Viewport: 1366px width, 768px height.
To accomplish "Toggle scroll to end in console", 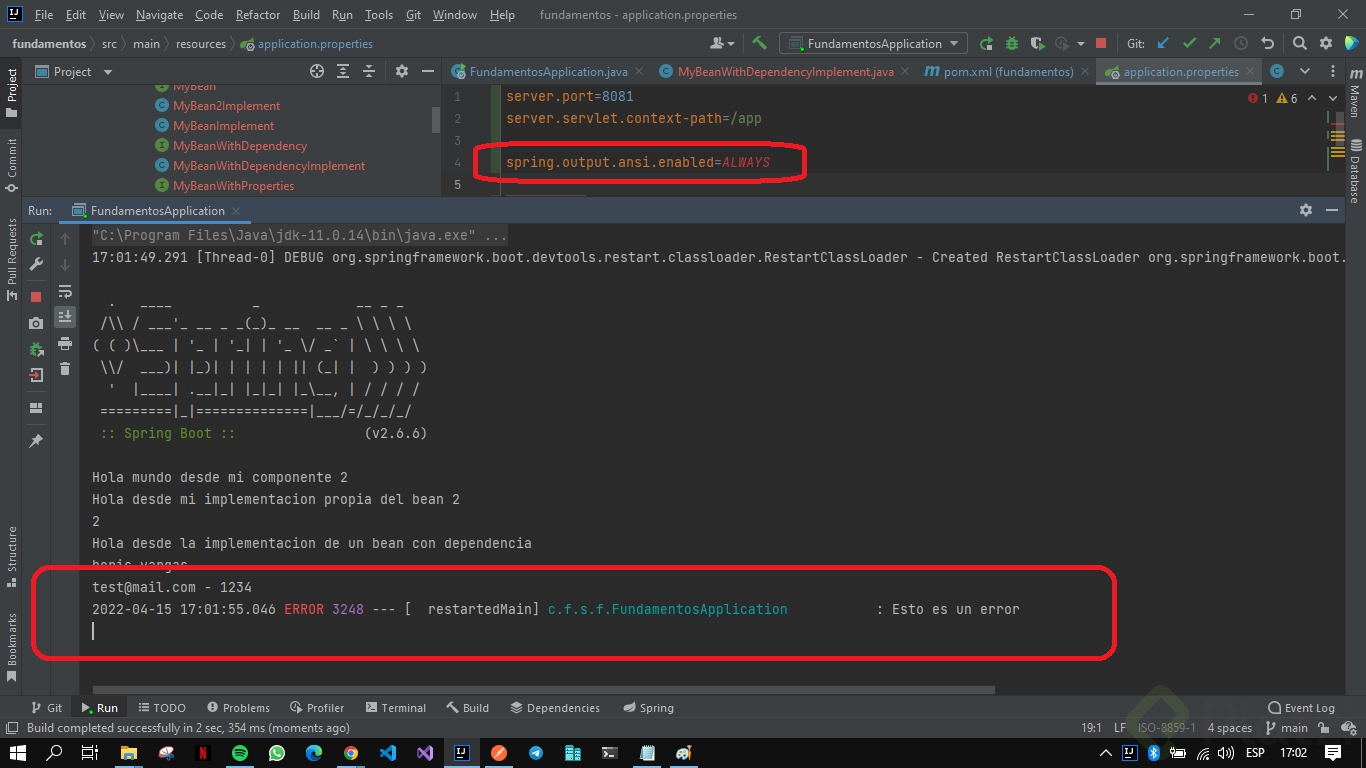I will 65,316.
